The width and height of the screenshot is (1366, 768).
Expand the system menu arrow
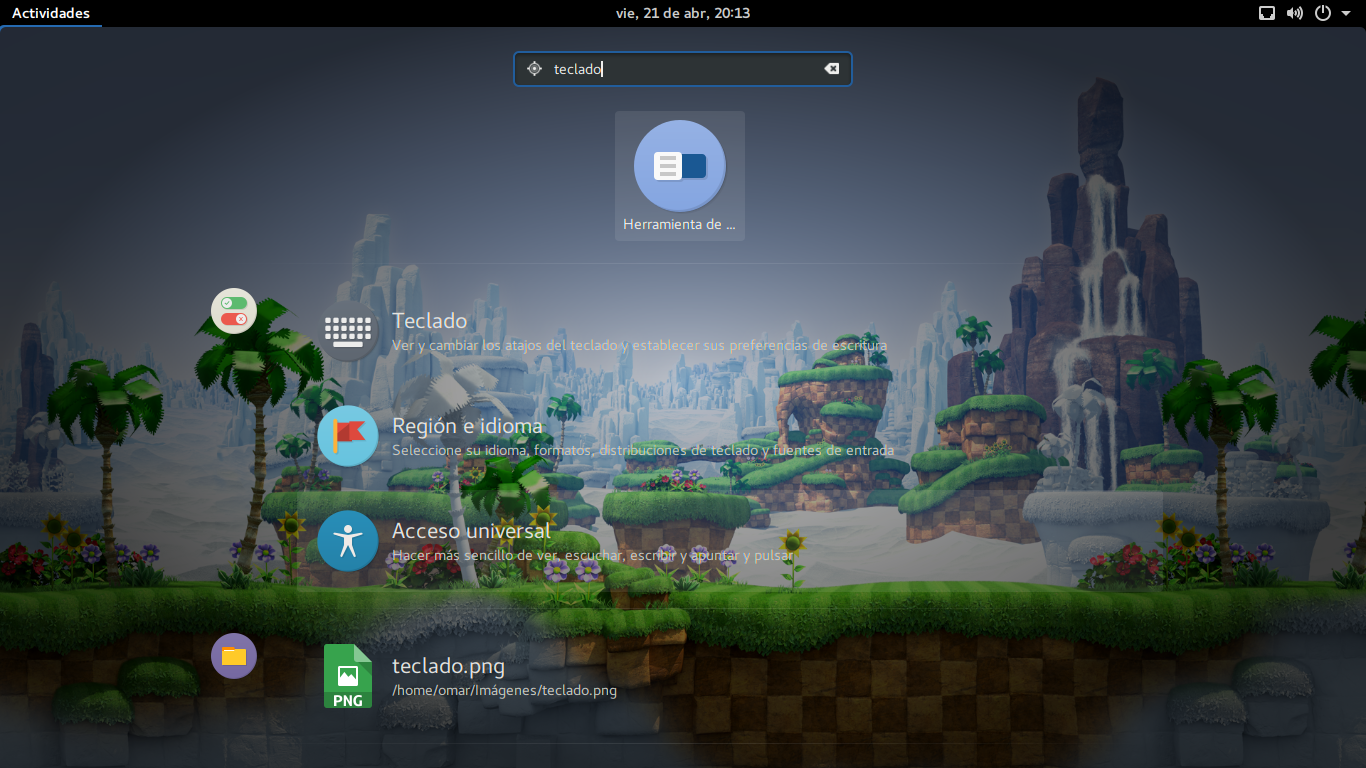coord(1346,13)
